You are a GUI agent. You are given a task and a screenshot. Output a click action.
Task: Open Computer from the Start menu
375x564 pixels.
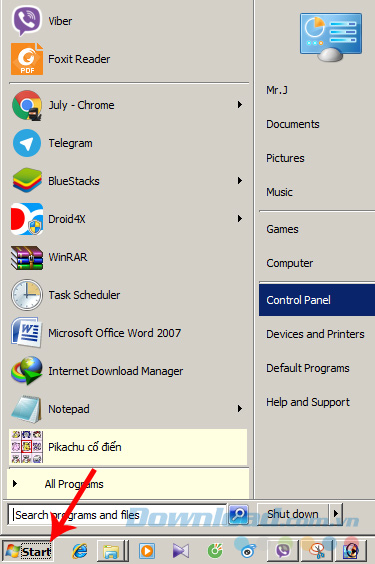point(317,263)
